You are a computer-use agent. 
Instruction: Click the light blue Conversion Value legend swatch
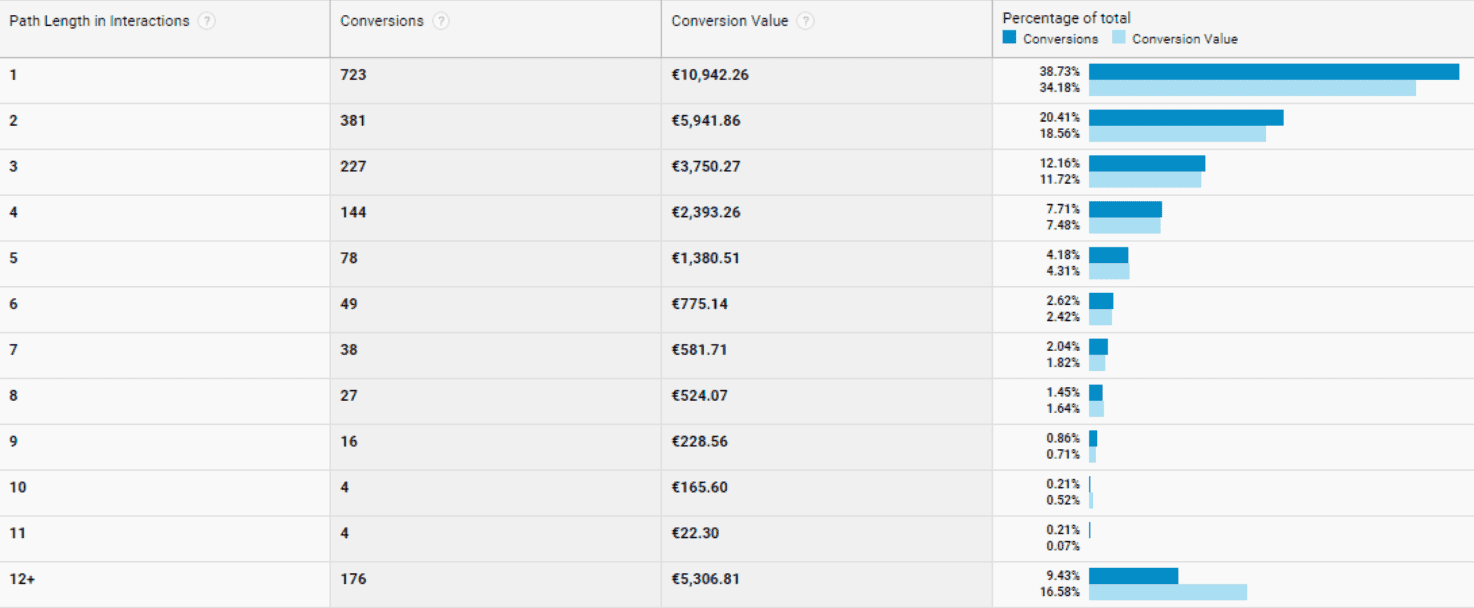(x=1118, y=38)
